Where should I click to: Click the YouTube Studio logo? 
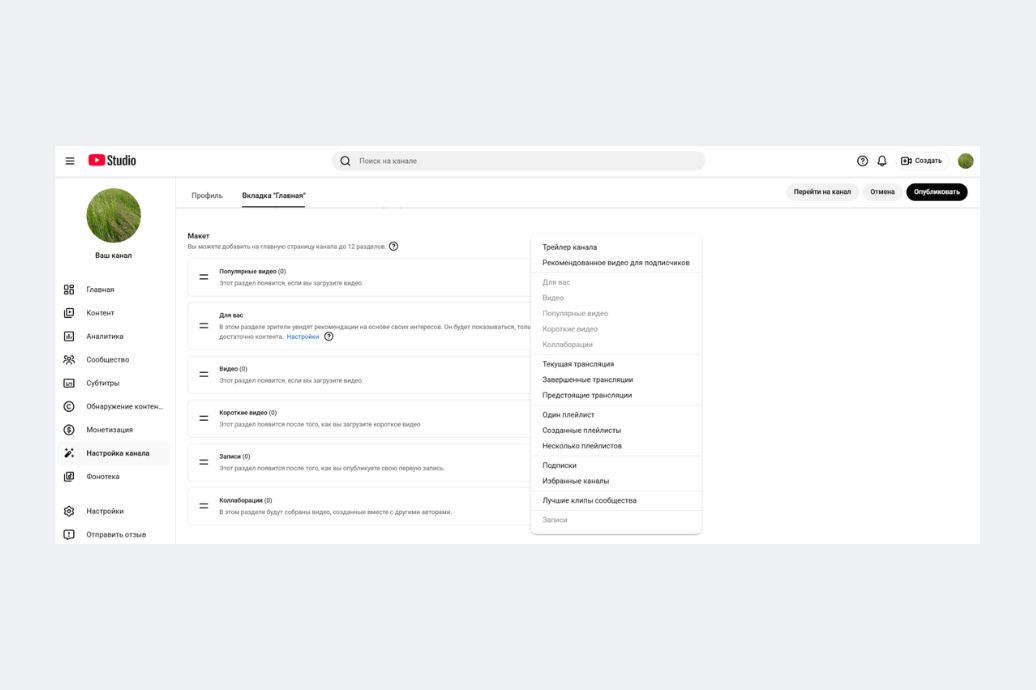point(112,160)
